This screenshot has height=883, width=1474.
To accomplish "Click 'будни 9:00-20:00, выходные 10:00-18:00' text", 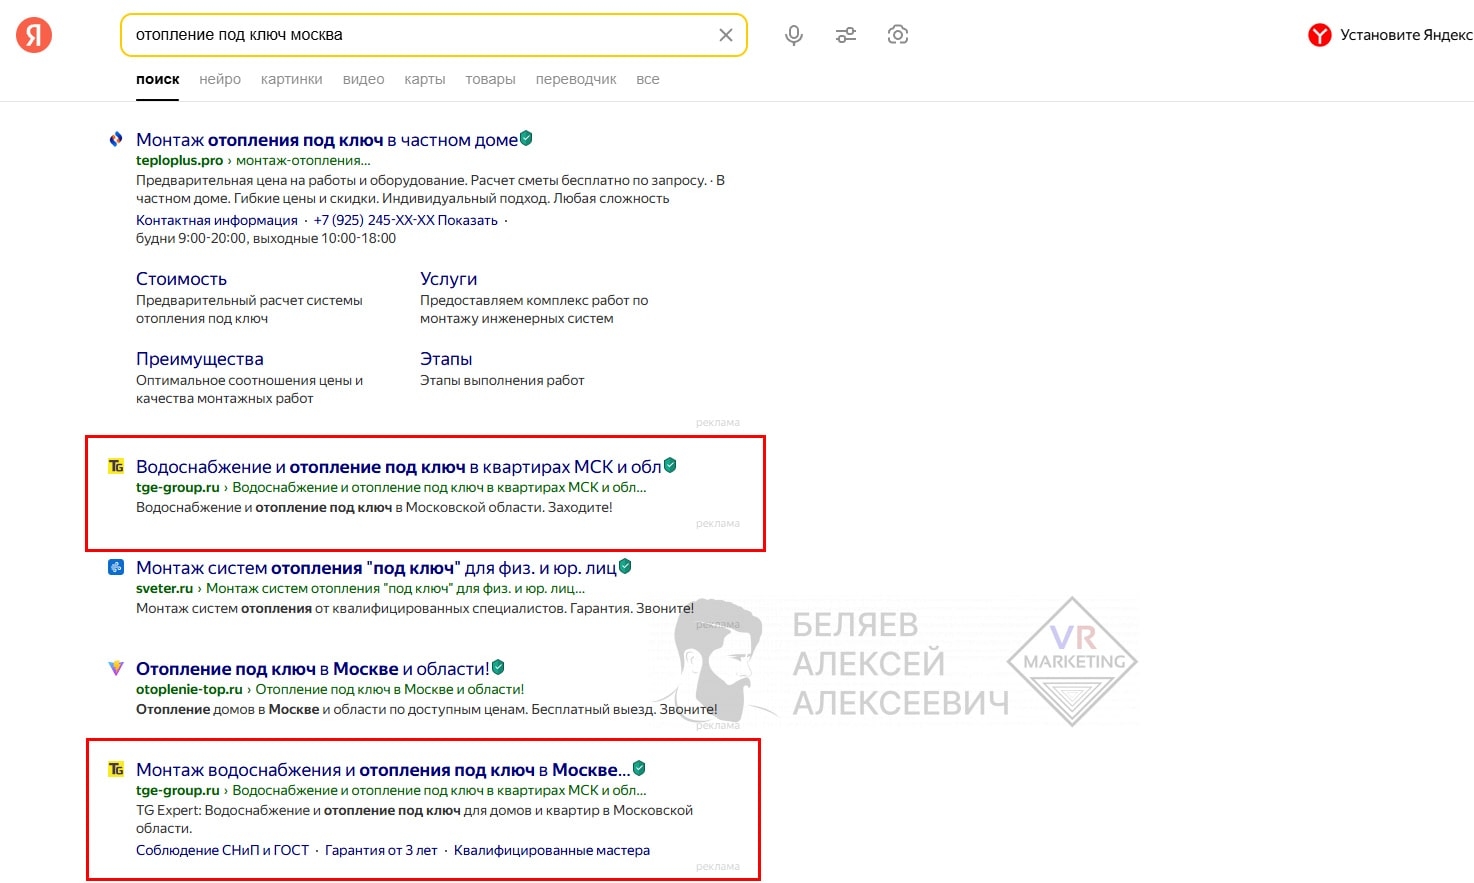I will click(266, 238).
